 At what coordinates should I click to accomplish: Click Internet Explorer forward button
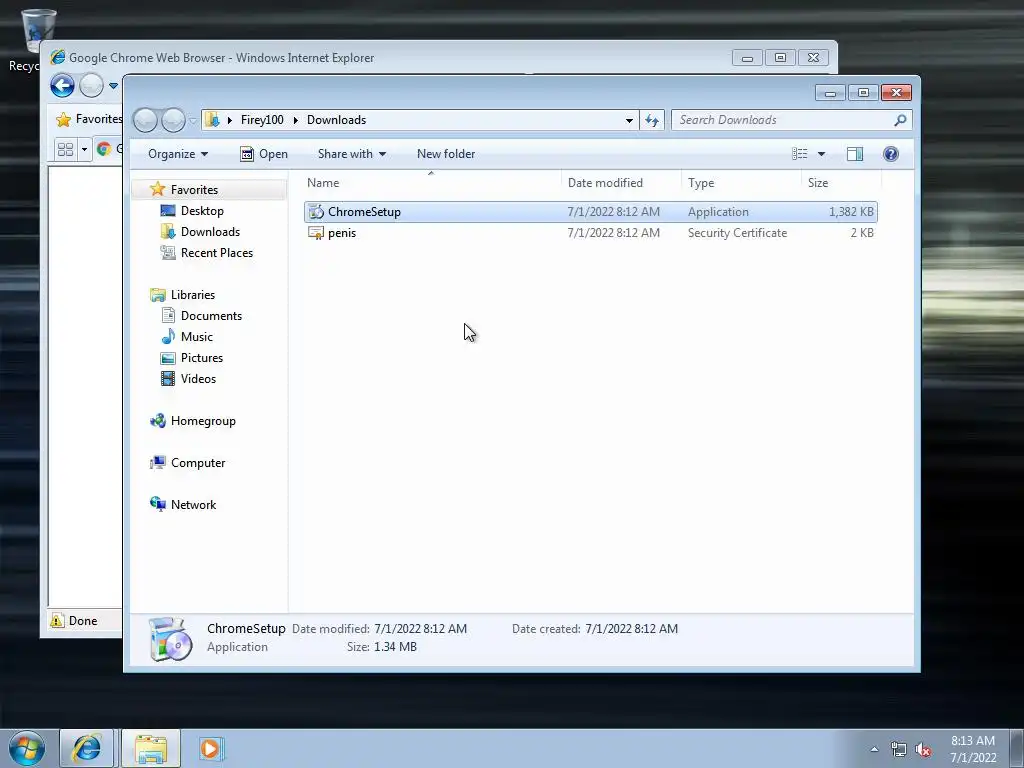pos(91,86)
